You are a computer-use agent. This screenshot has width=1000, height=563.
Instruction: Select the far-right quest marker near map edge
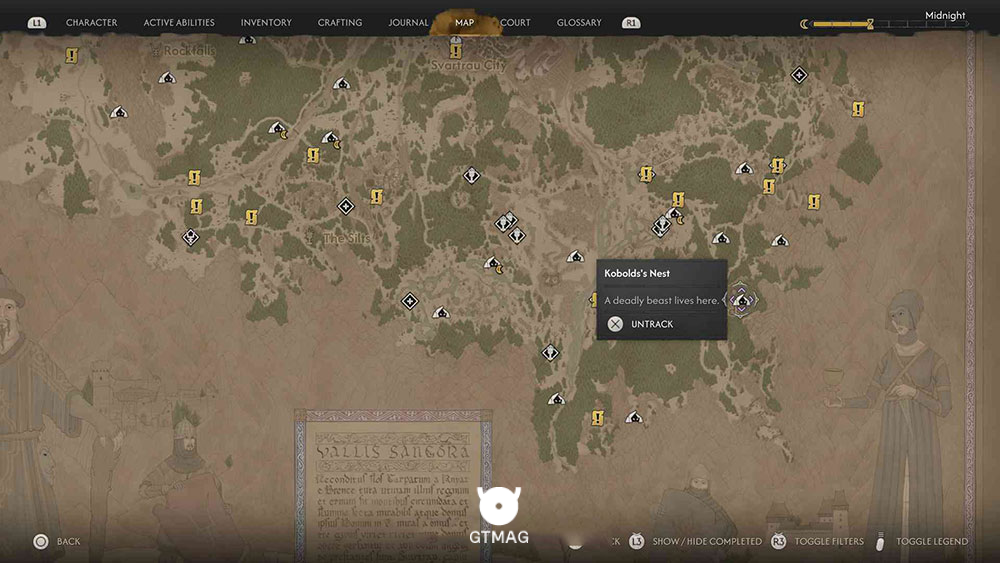click(x=858, y=109)
